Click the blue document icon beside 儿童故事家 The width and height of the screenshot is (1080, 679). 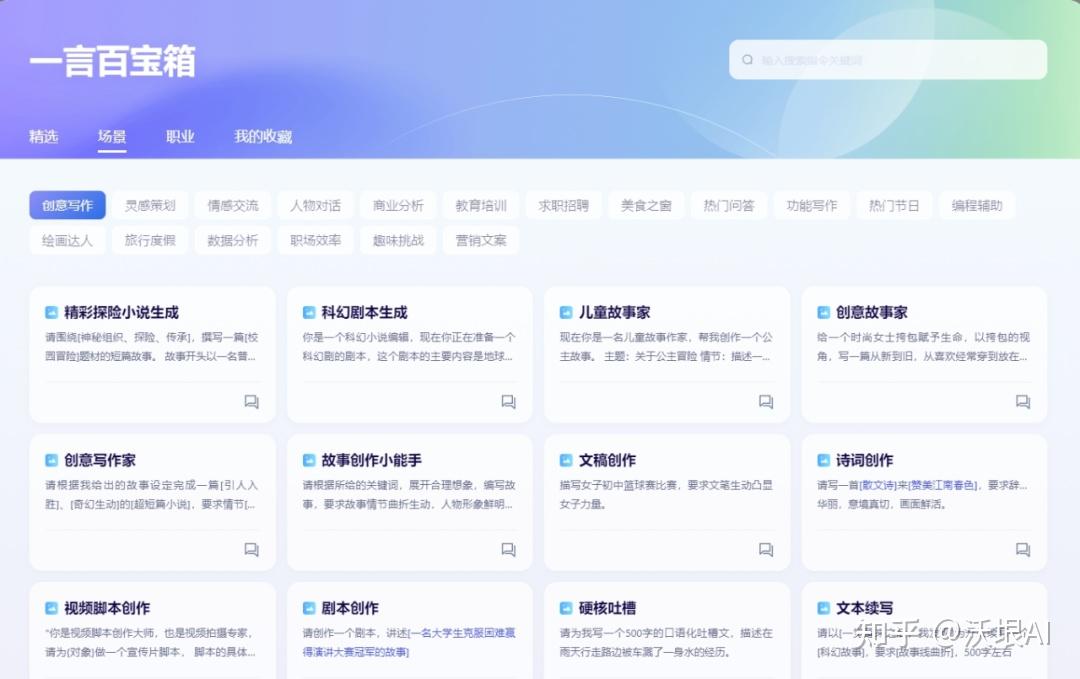[x=566, y=311]
